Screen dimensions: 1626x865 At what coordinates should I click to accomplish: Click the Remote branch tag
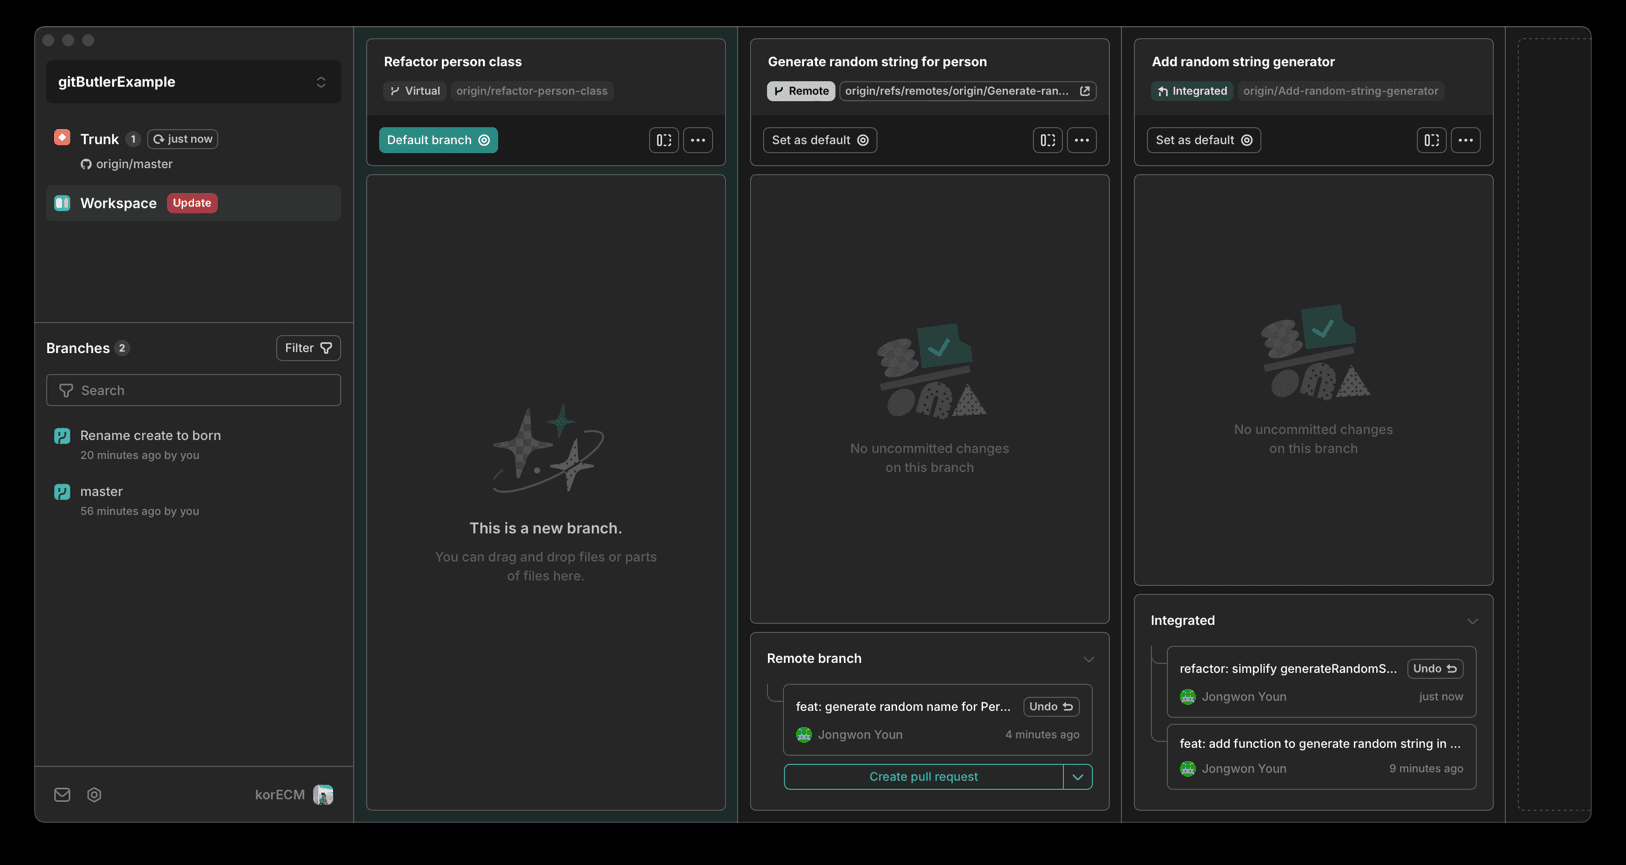click(x=801, y=91)
